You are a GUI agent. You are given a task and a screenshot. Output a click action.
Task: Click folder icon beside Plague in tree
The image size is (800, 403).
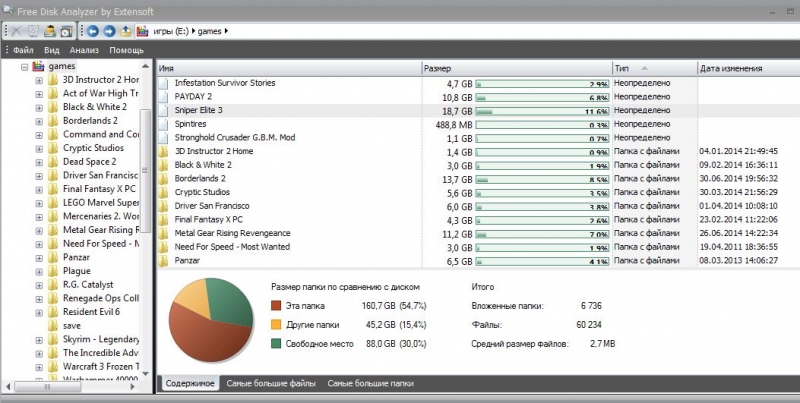pos(53,271)
